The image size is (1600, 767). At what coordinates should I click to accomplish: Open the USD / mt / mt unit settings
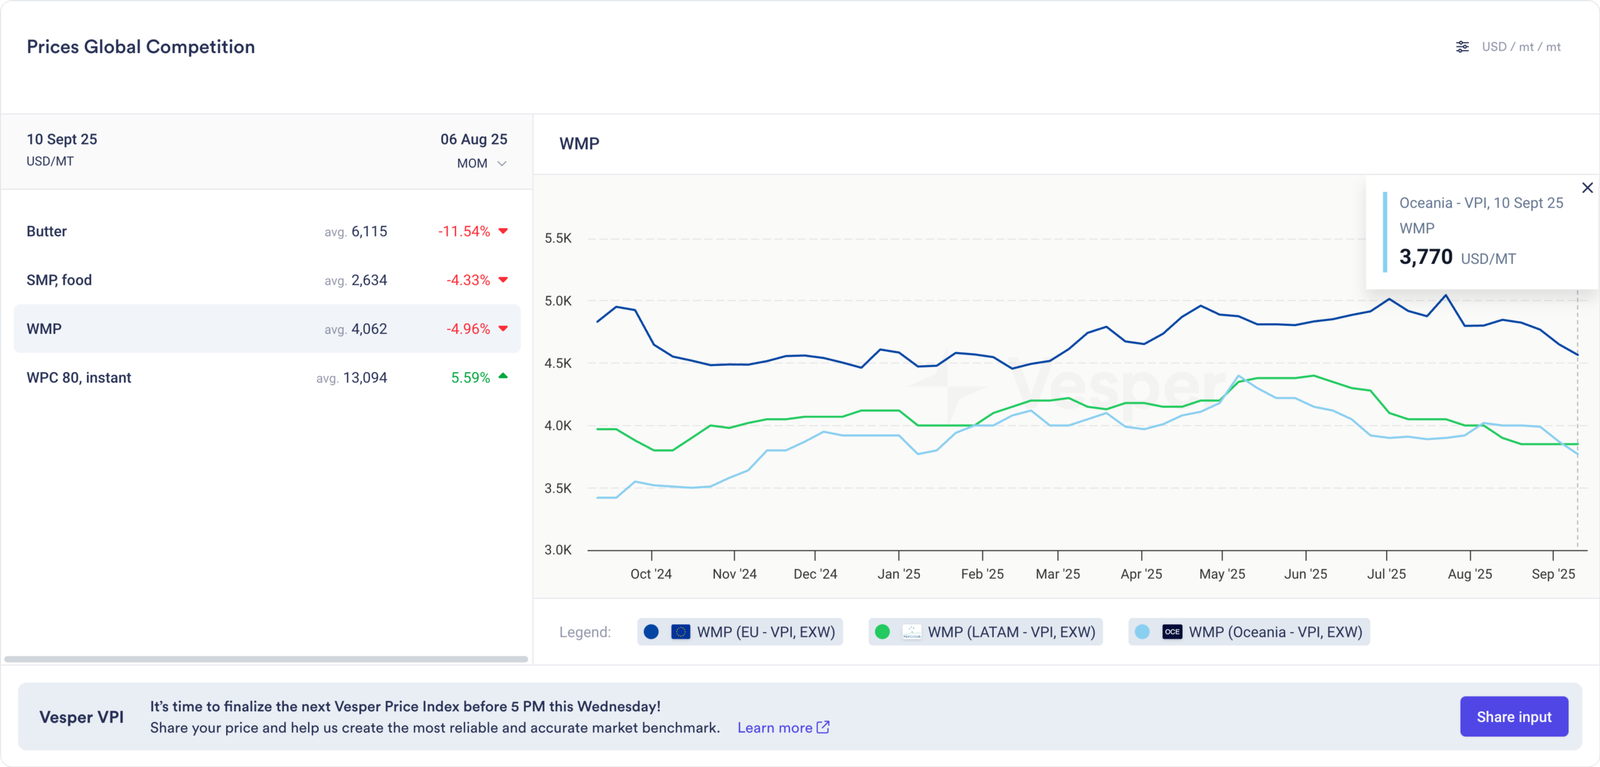[x=1520, y=47]
